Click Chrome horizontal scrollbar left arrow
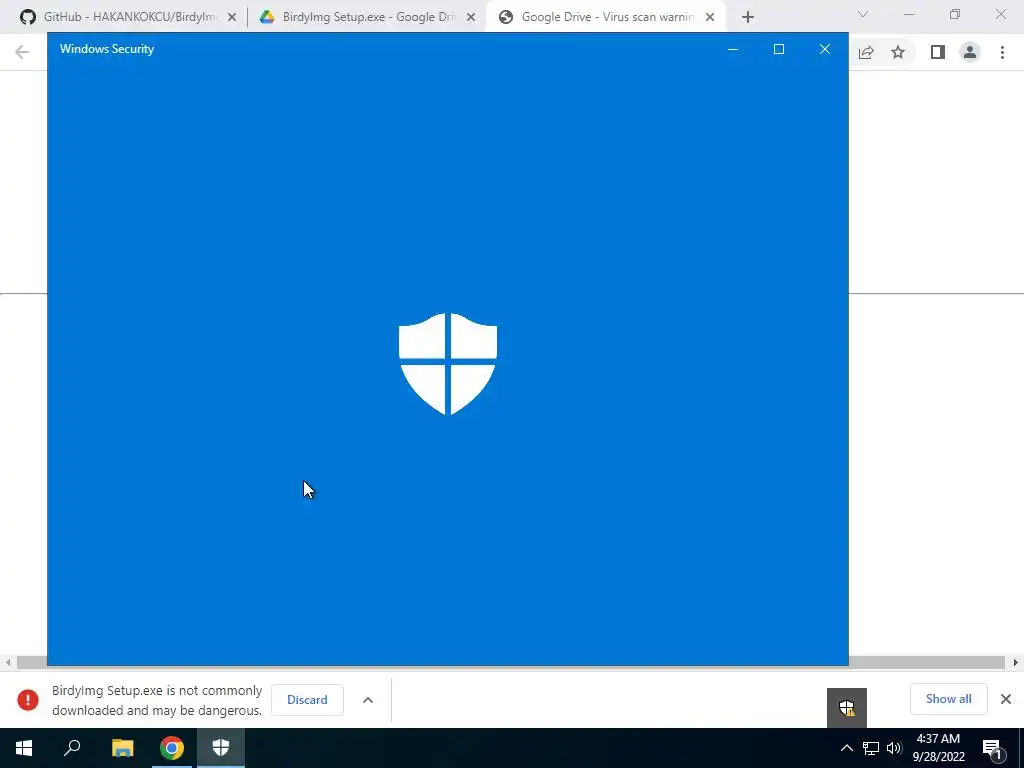This screenshot has width=1024, height=768. (x=8, y=662)
